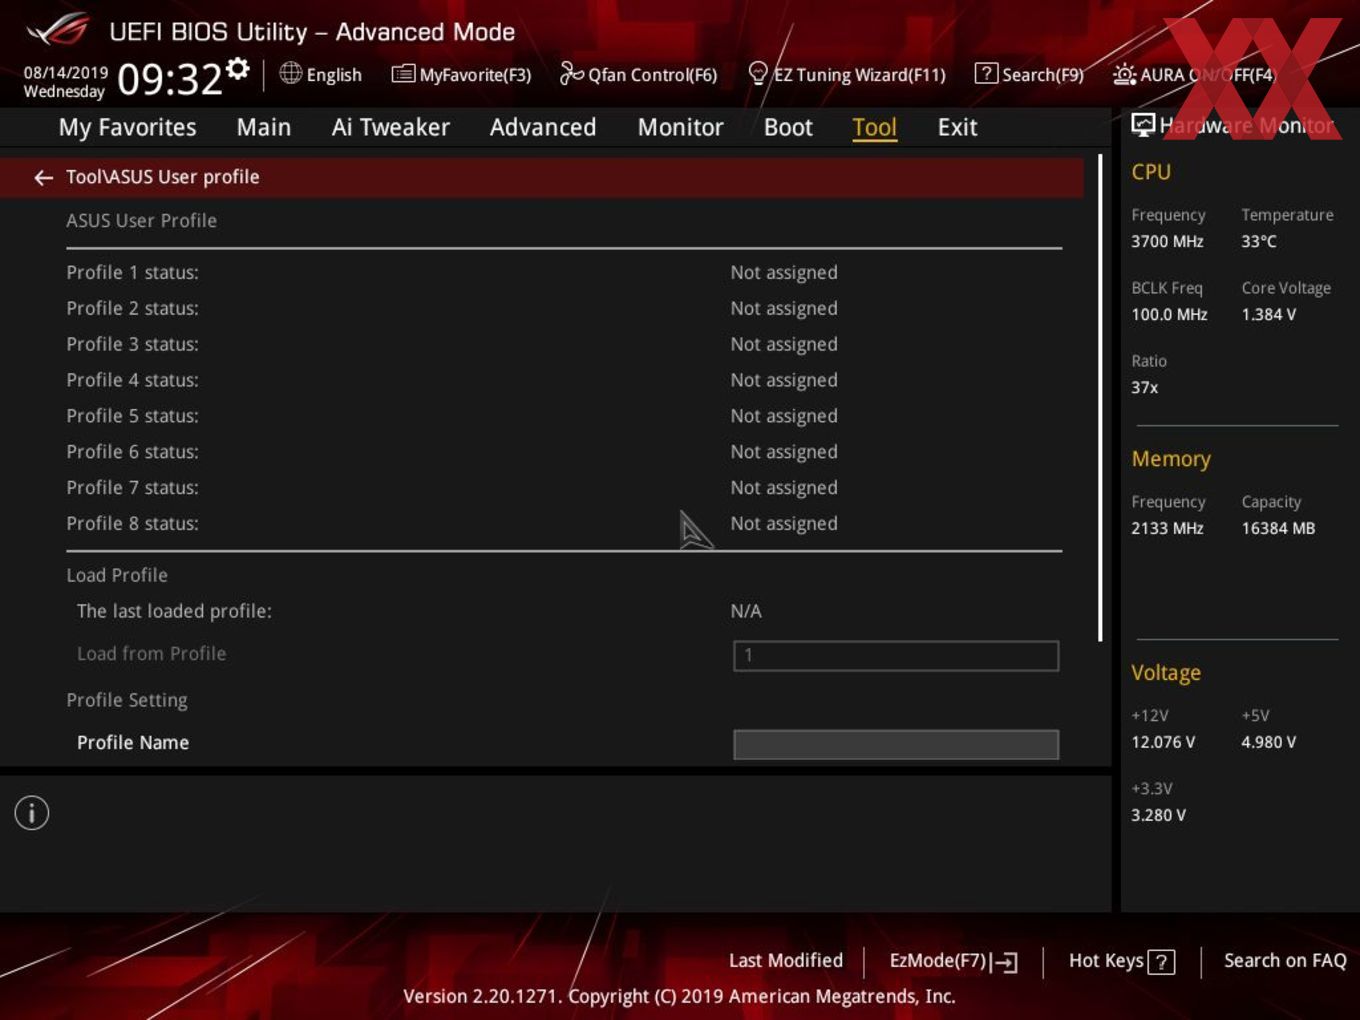
Task: Click the info circle icon
Action: coord(32,813)
